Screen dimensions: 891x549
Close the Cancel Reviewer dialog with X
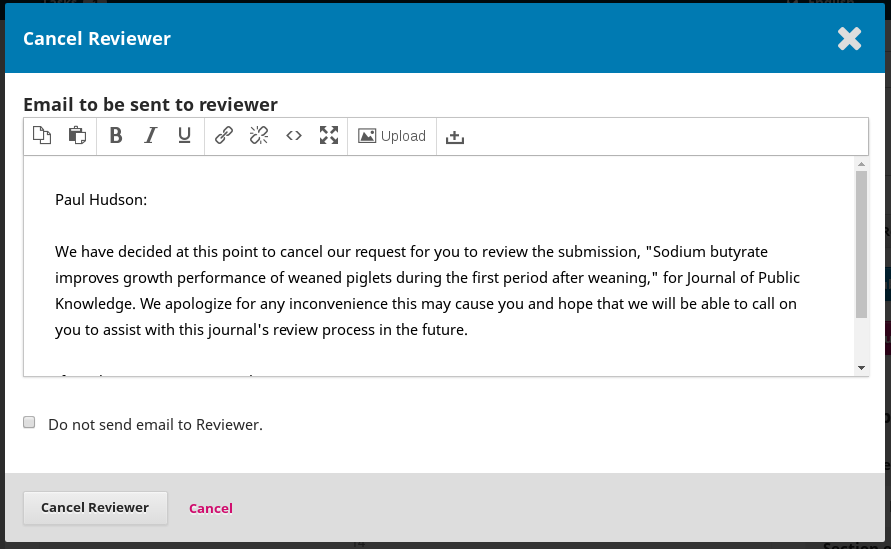pyautogui.click(x=850, y=39)
